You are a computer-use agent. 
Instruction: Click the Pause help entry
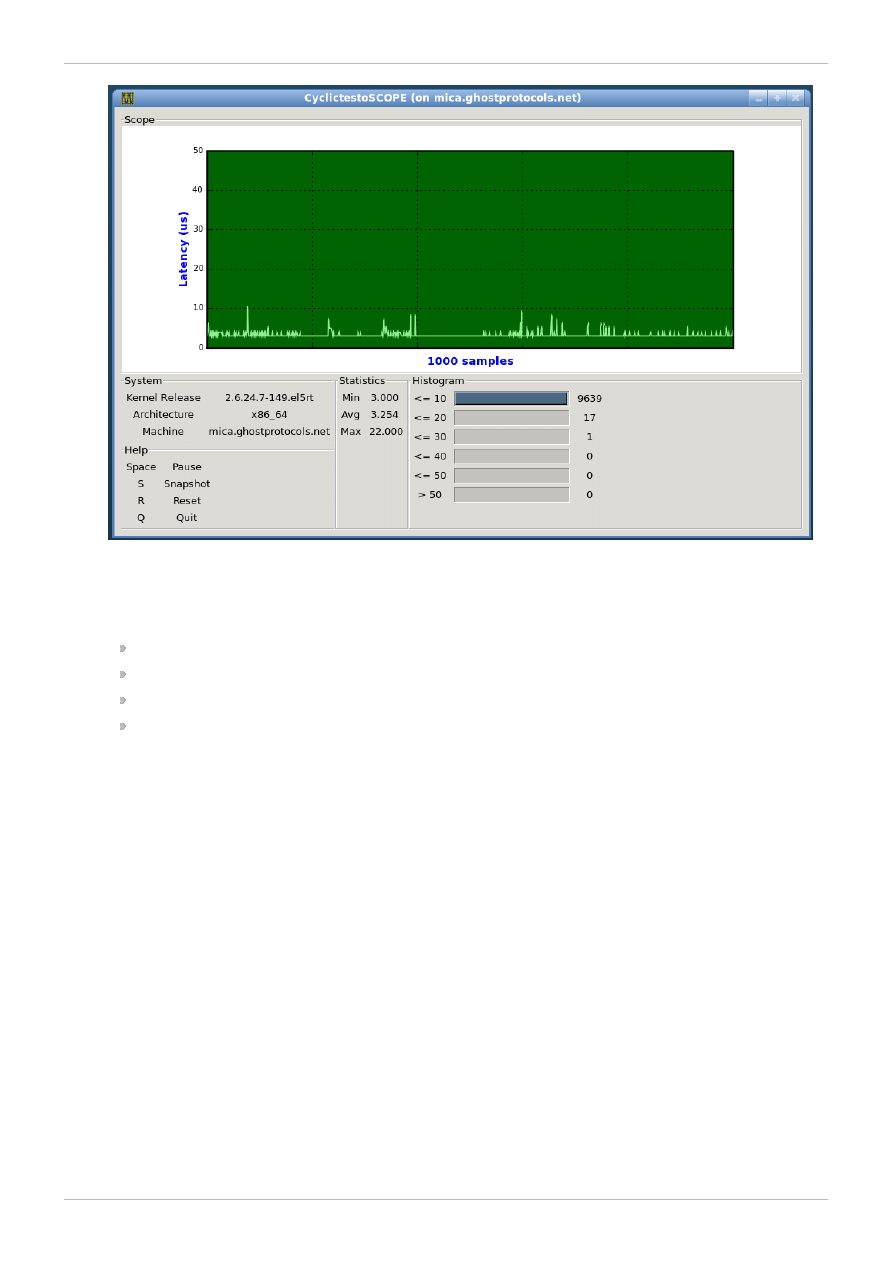(186, 467)
